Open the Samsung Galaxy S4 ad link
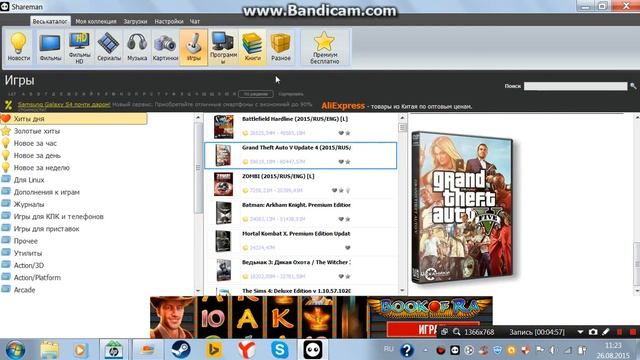This screenshot has width=640, height=360. point(64,104)
